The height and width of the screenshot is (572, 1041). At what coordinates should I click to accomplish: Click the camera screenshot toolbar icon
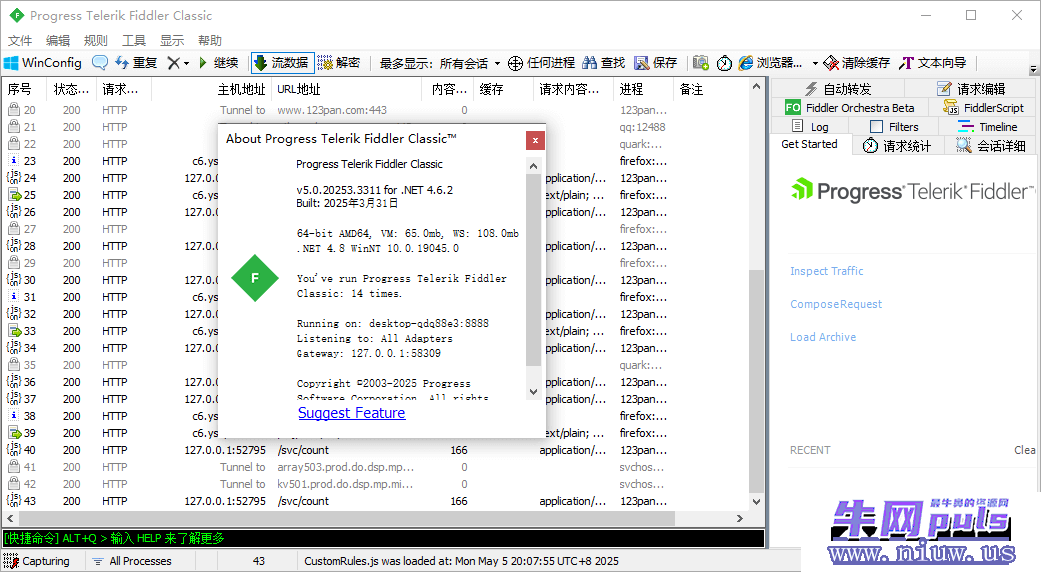point(700,63)
